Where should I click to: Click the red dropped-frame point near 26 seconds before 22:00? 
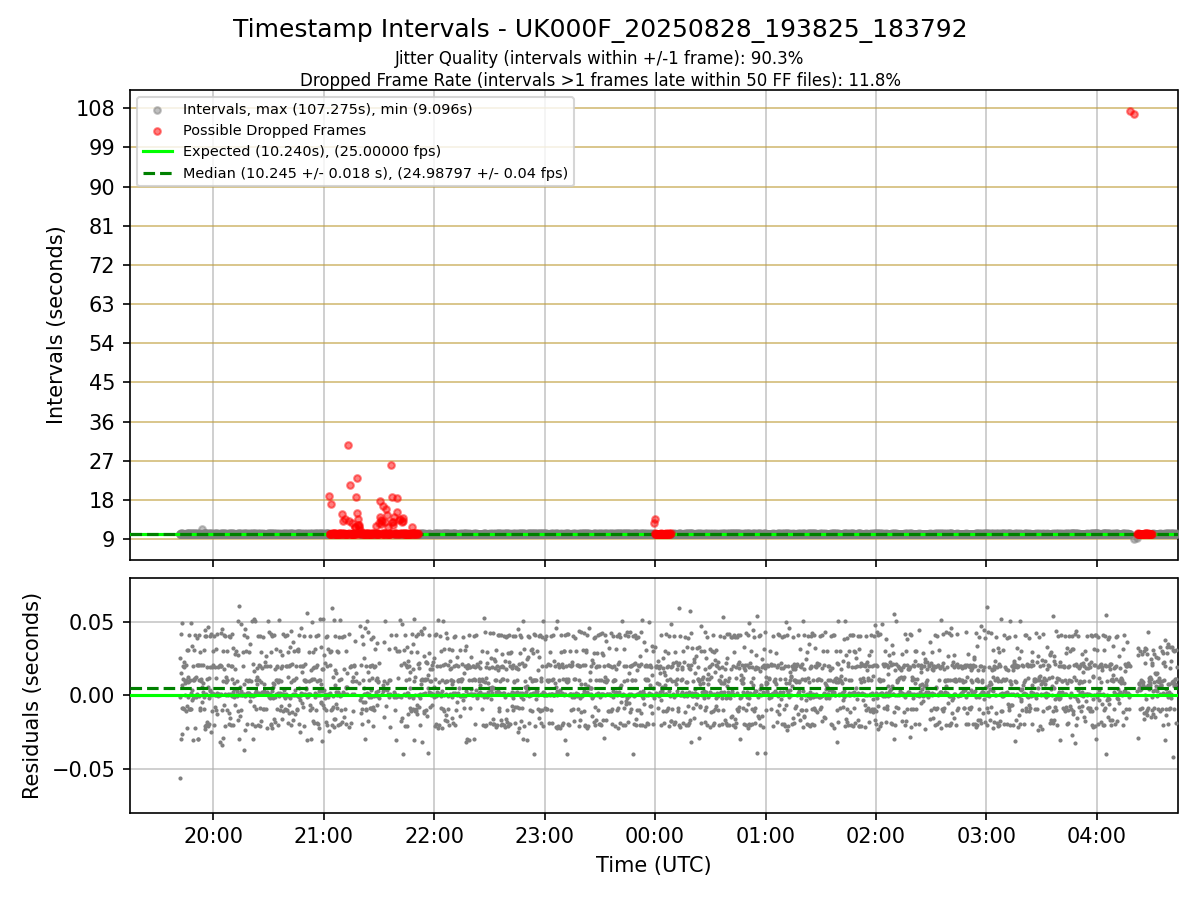pos(391,465)
